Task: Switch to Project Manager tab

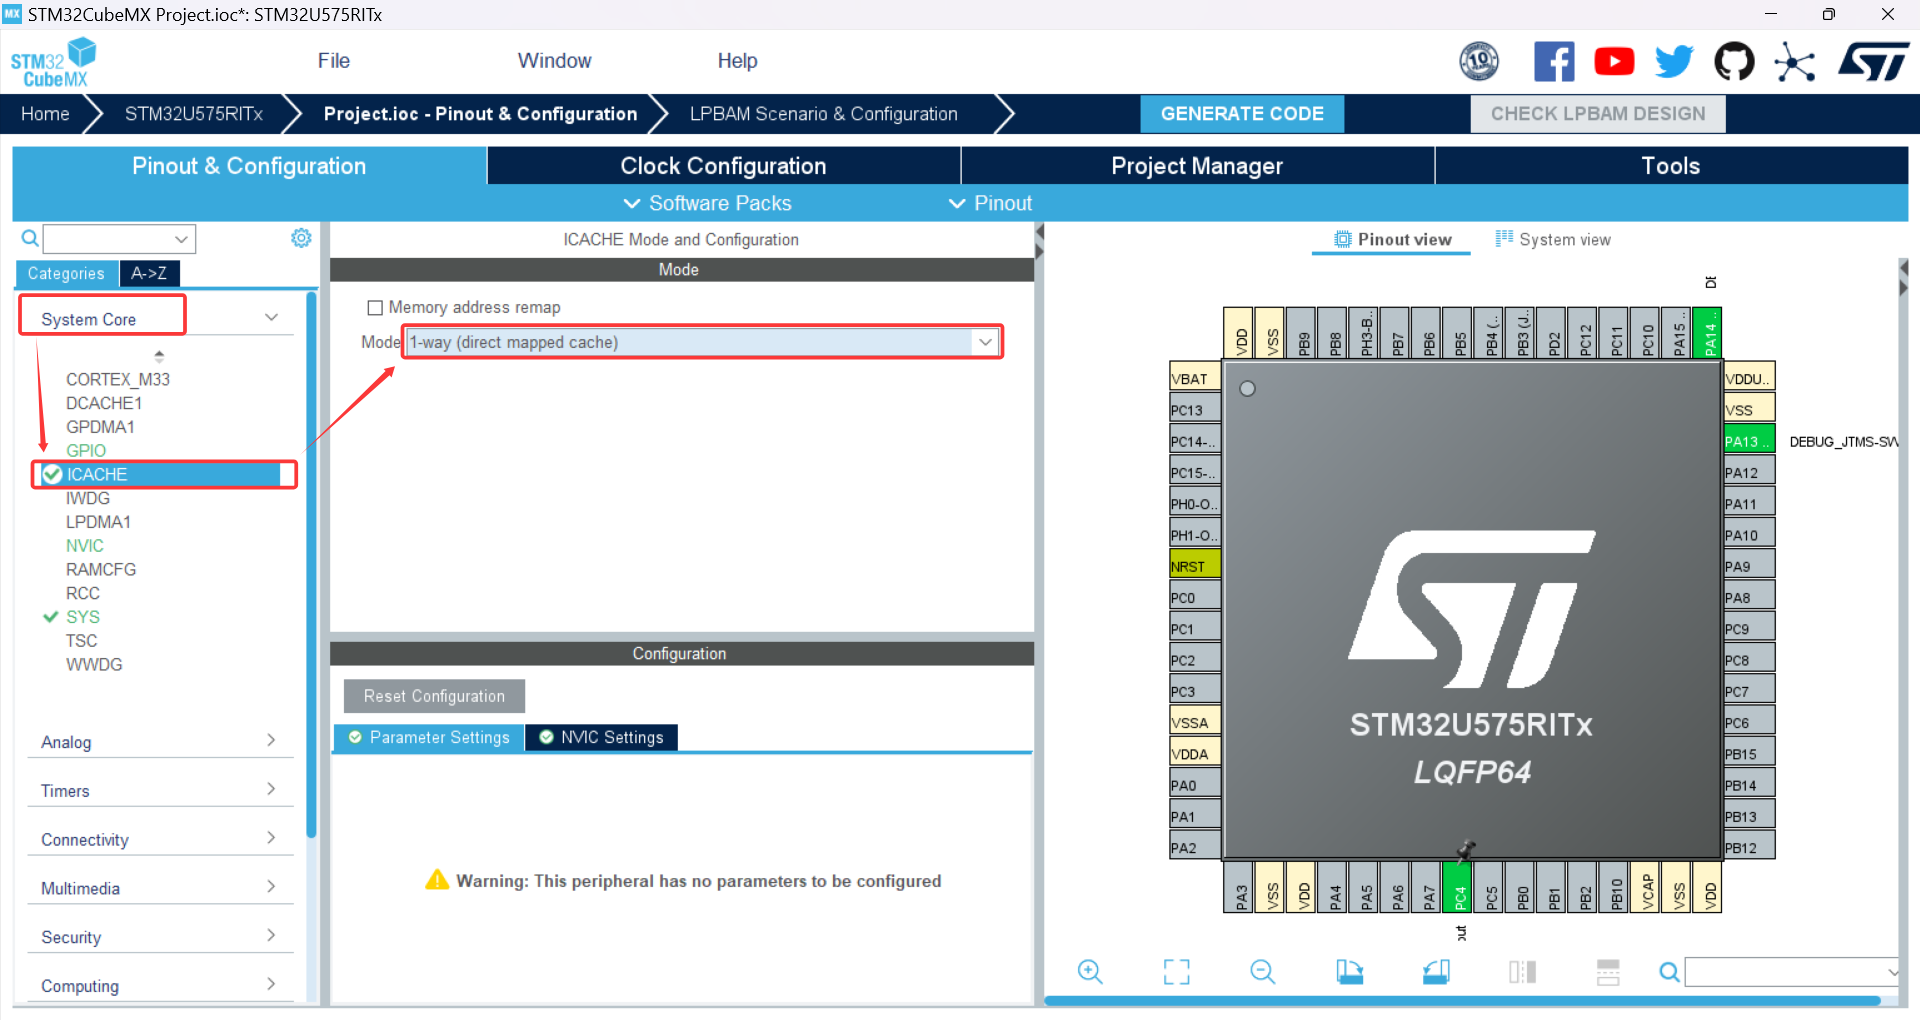Action: [1197, 166]
